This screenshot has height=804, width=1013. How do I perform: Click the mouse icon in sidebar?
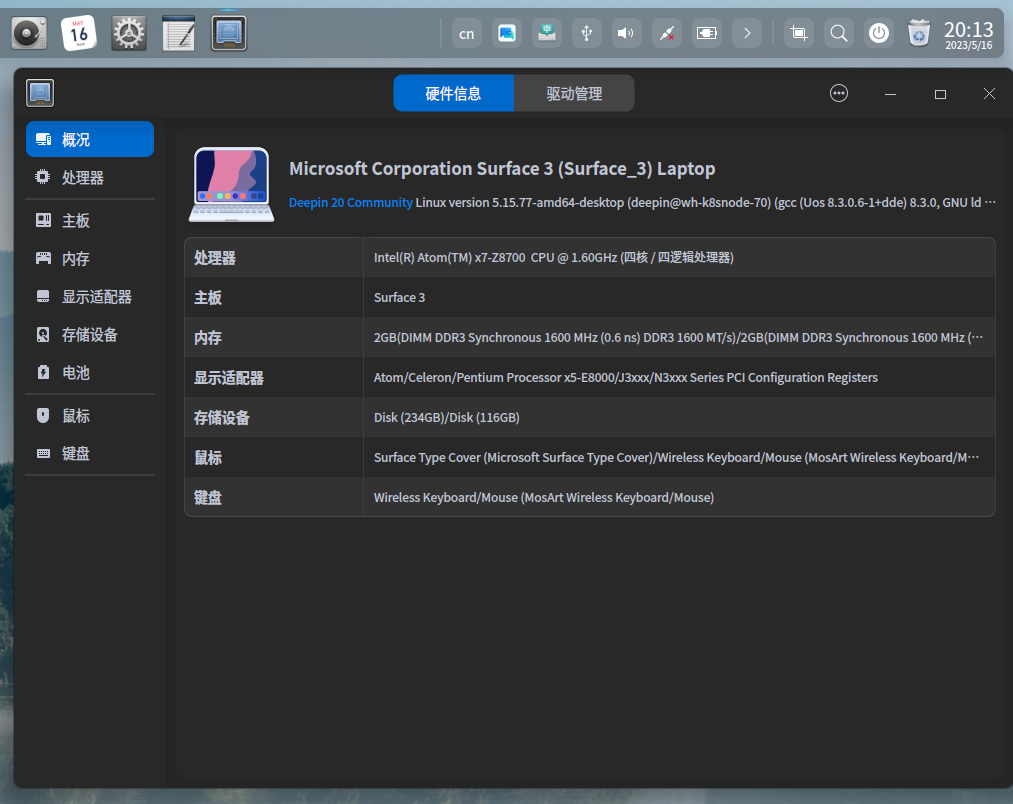(43, 416)
